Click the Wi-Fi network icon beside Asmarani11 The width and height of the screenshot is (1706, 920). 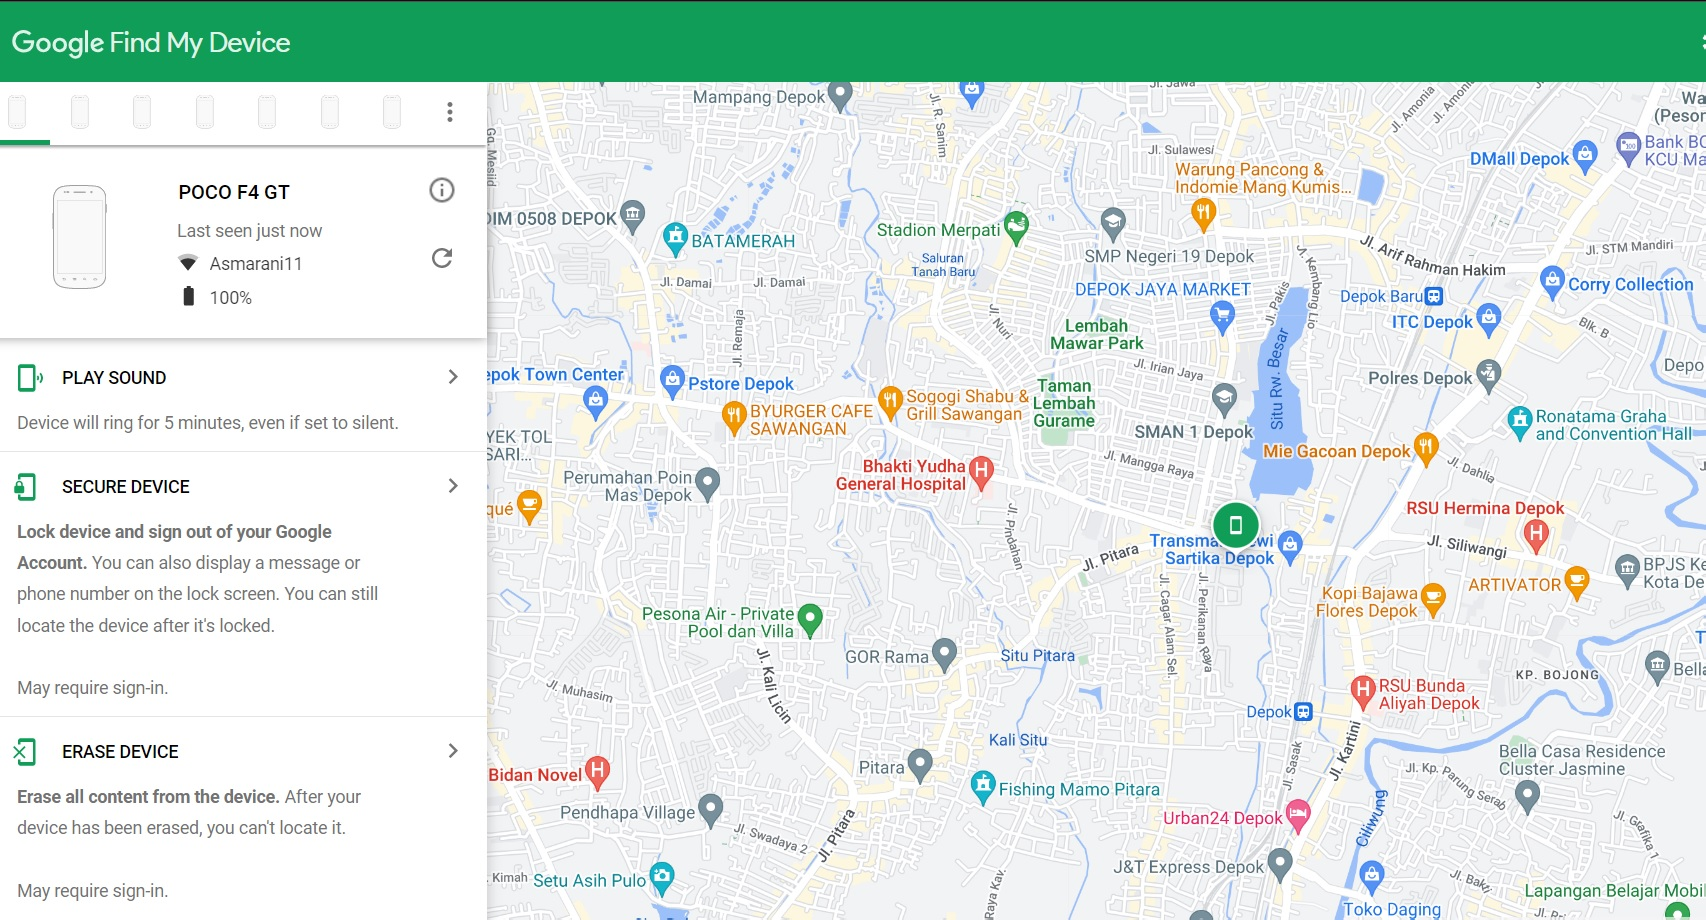point(188,263)
